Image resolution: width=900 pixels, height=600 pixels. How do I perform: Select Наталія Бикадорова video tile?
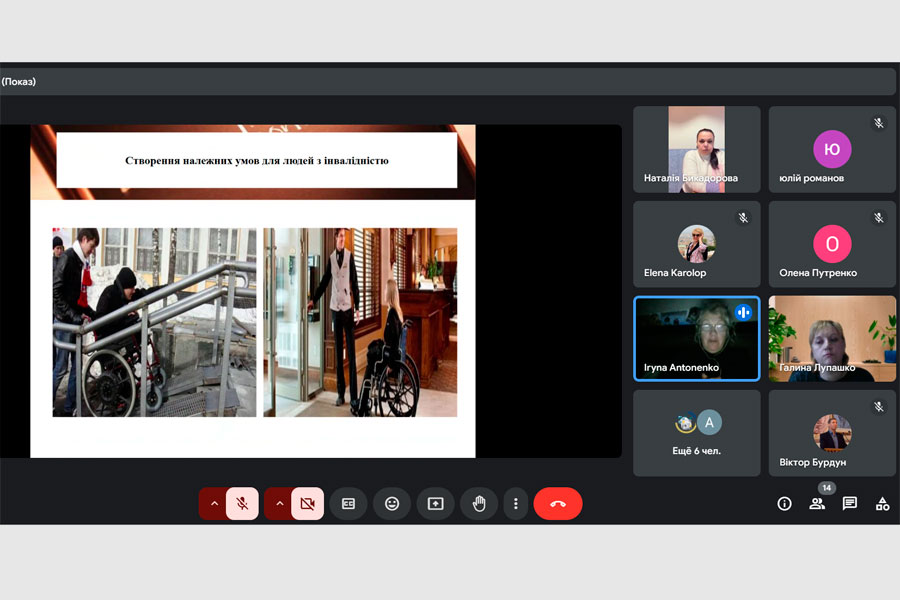coord(697,149)
